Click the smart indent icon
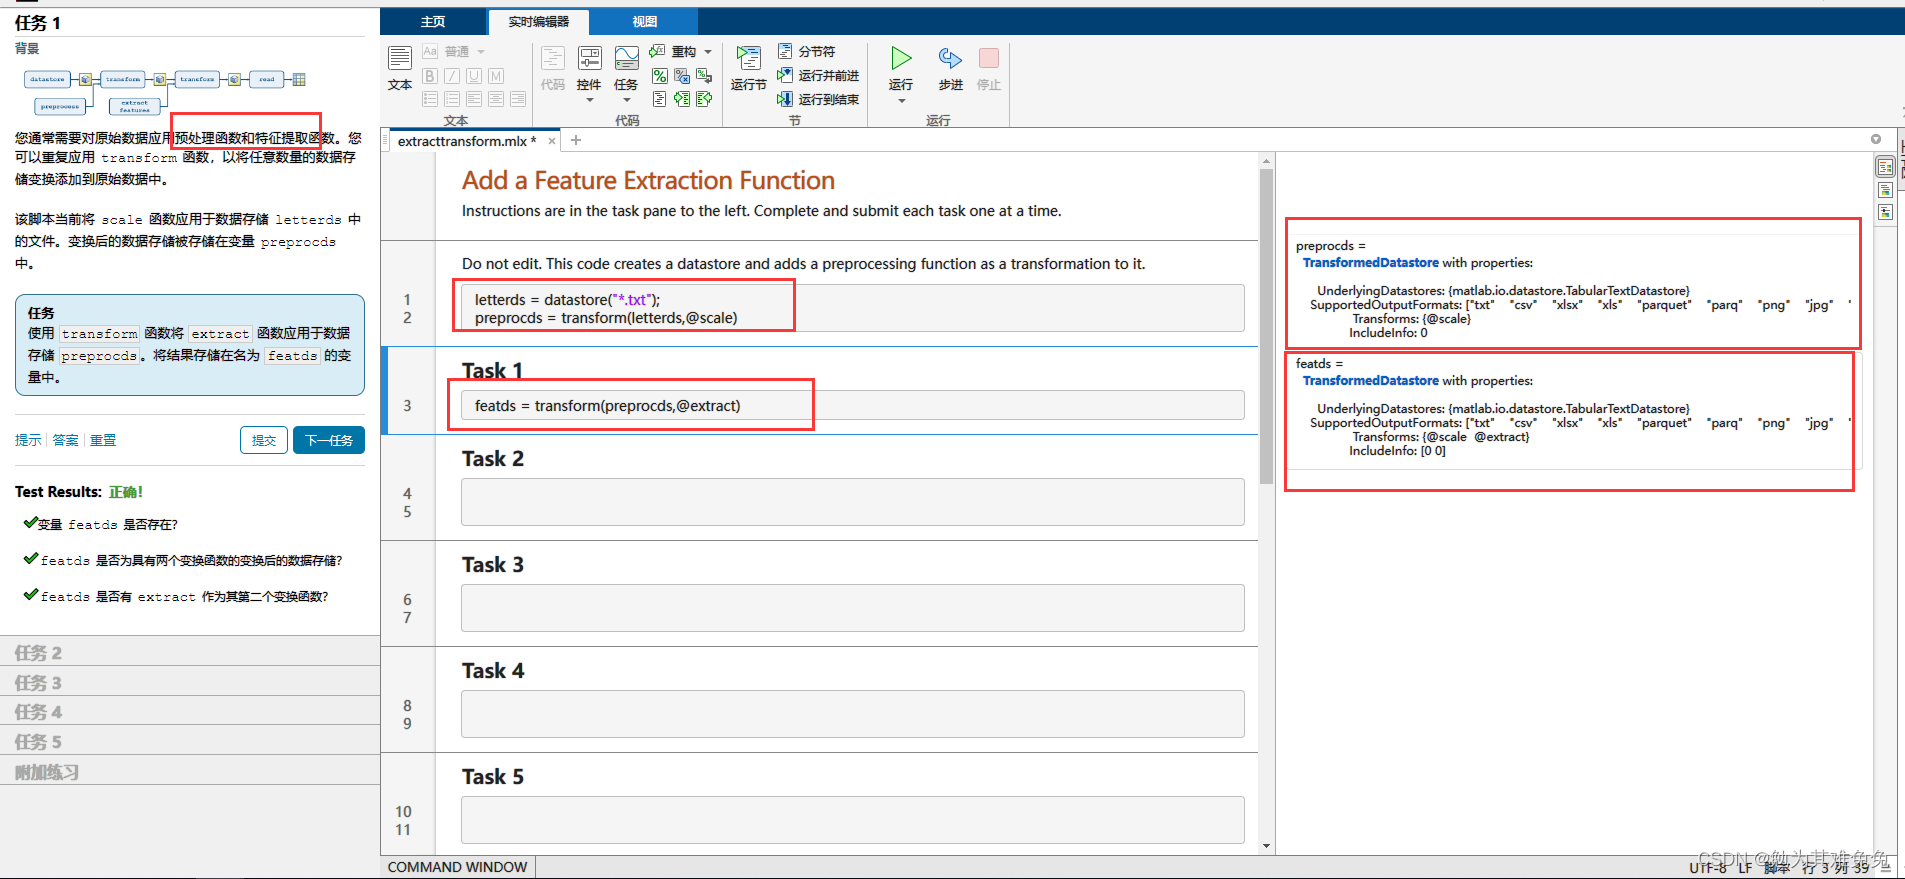Image resolution: width=1905 pixels, height=879 pixels. [659, 99]
